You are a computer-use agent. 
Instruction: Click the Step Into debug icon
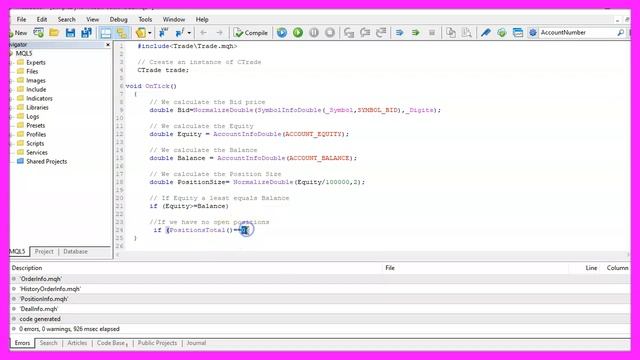(349, 33)
